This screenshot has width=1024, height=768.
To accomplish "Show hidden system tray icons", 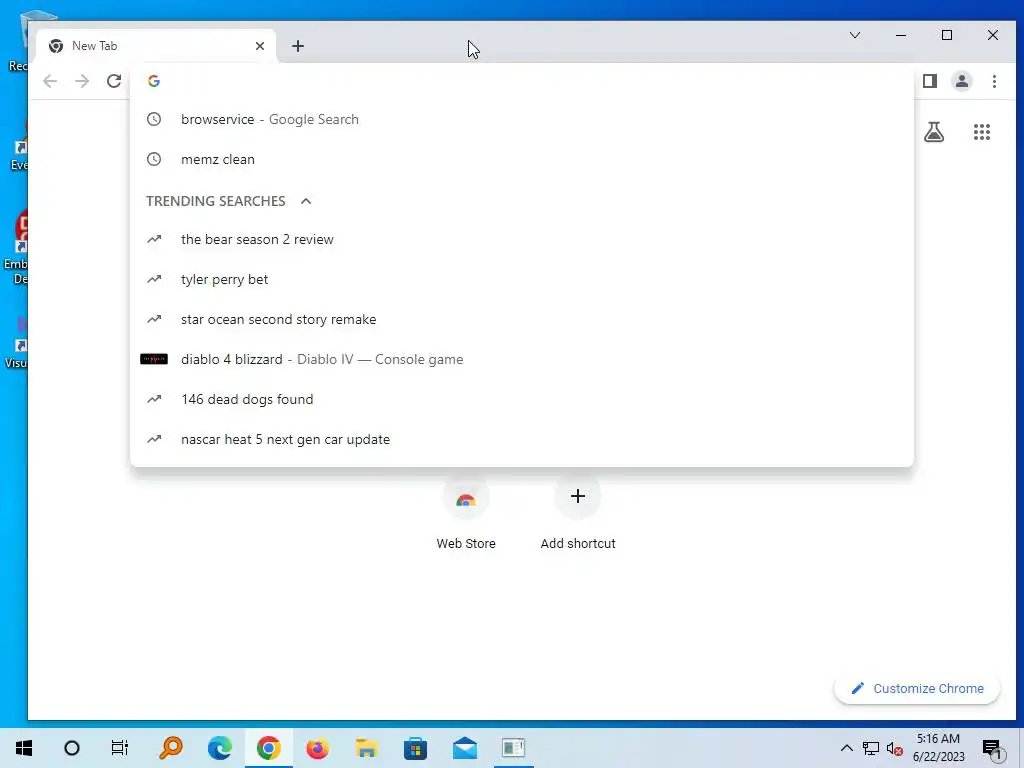I will 846,748.
